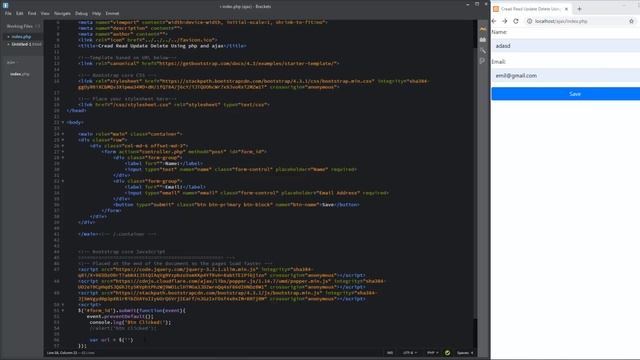Screen dimensions: 640x360
Task: Open the Navigate menu in Brackets
Action: (62, 13)
